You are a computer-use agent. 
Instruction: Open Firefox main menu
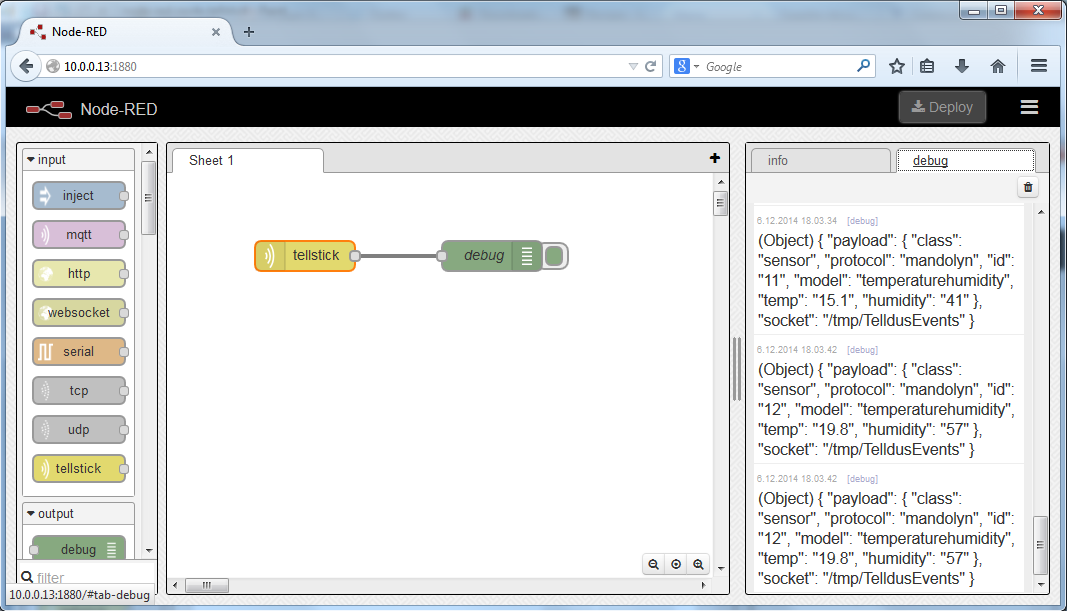[1038, 66]
